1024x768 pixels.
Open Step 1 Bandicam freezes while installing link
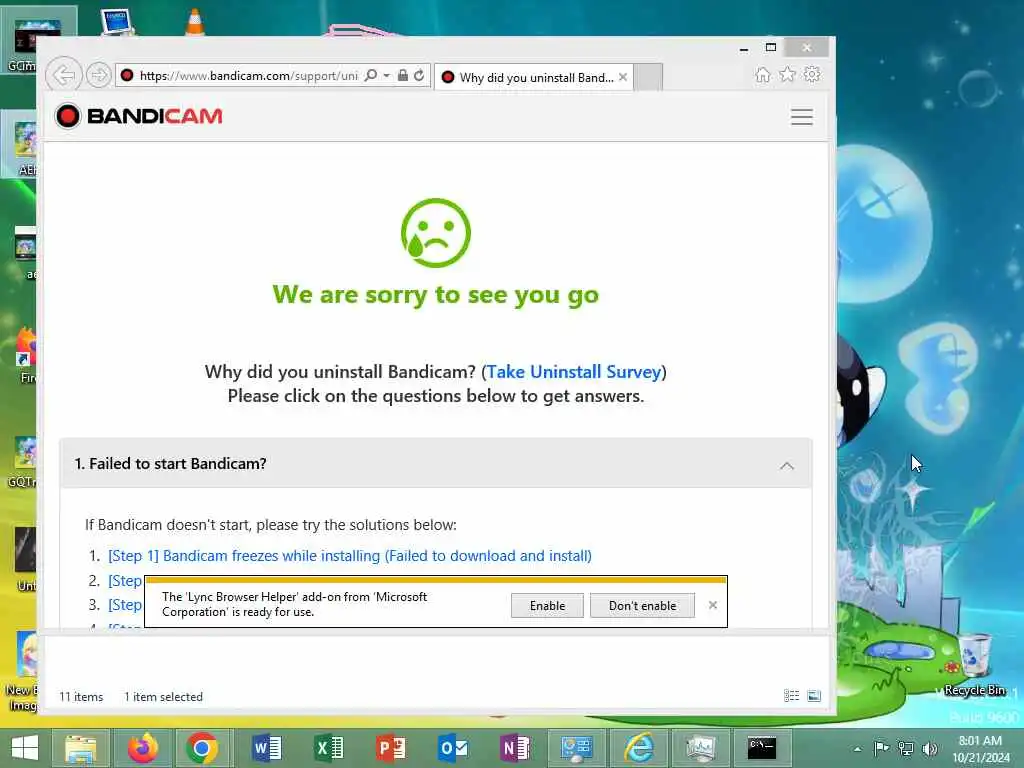click(x=349, y=556)
